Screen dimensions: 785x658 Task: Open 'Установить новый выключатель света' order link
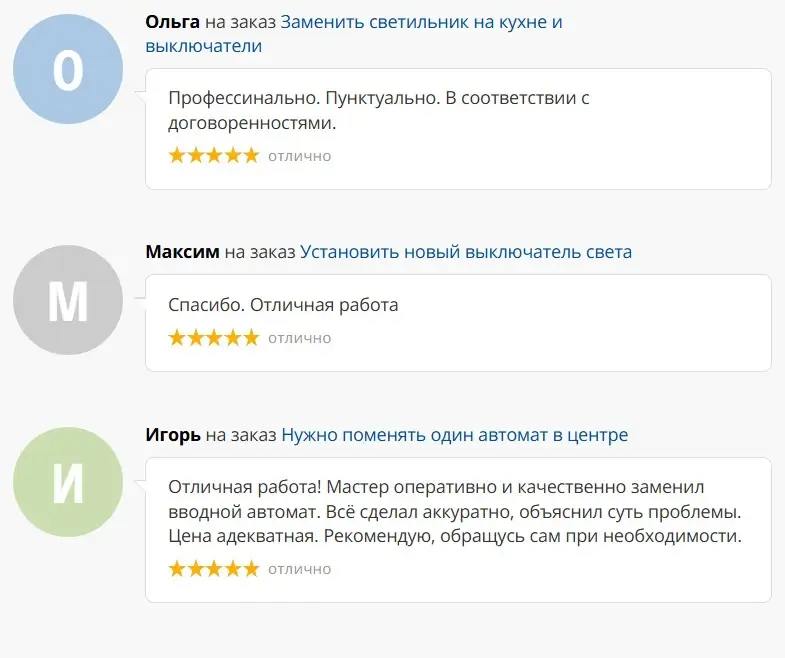click(466, 252)
